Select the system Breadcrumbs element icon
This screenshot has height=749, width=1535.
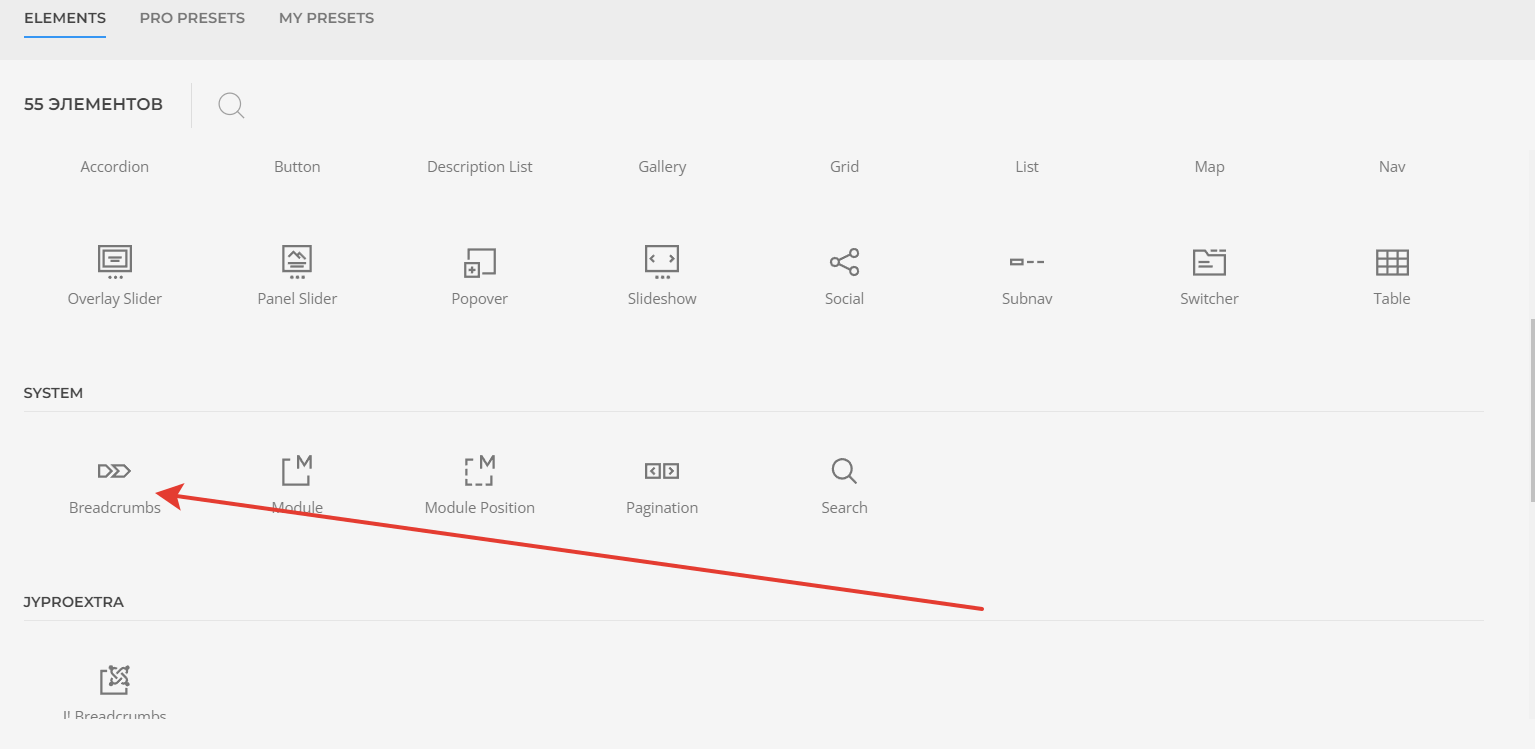pyautogui.click(x=114, y=471)
